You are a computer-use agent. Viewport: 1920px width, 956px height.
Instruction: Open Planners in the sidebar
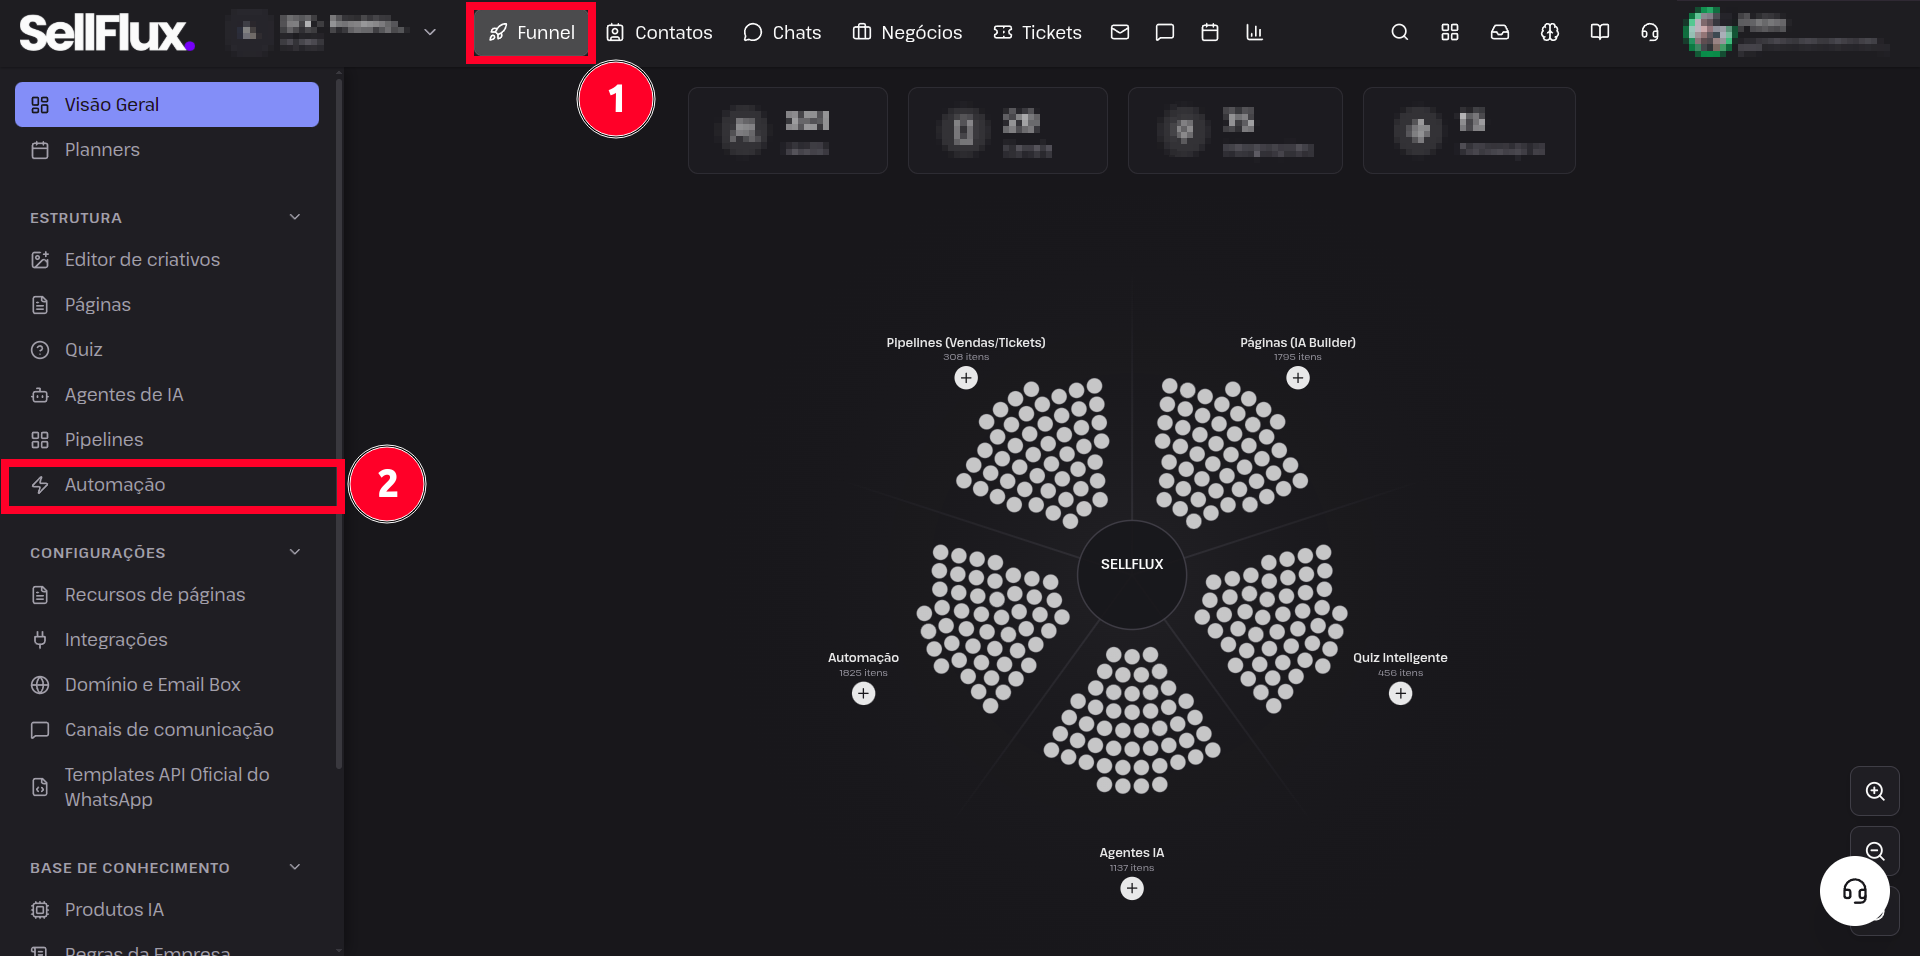tap(167, 150)
